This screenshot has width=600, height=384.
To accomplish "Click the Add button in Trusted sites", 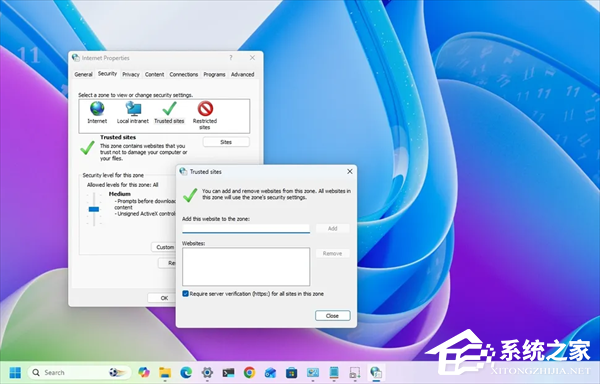I will [333, 228].
